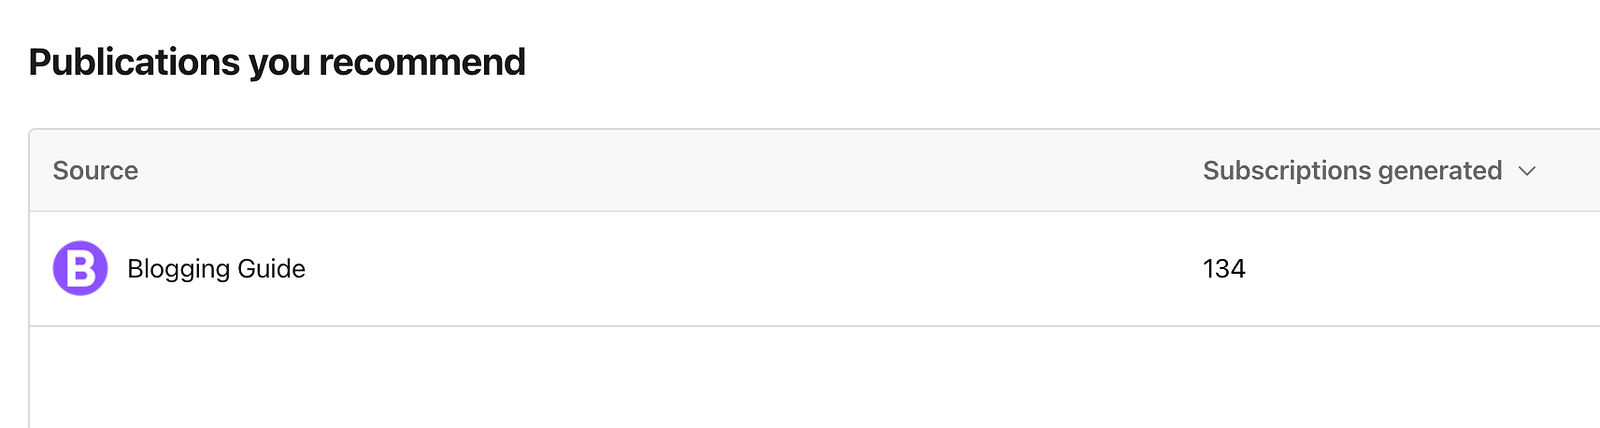Image resolution: width=1600 pixels, height=428 pixels.
Task: Toggle sort order using the down arrow
Action: 1527,171
